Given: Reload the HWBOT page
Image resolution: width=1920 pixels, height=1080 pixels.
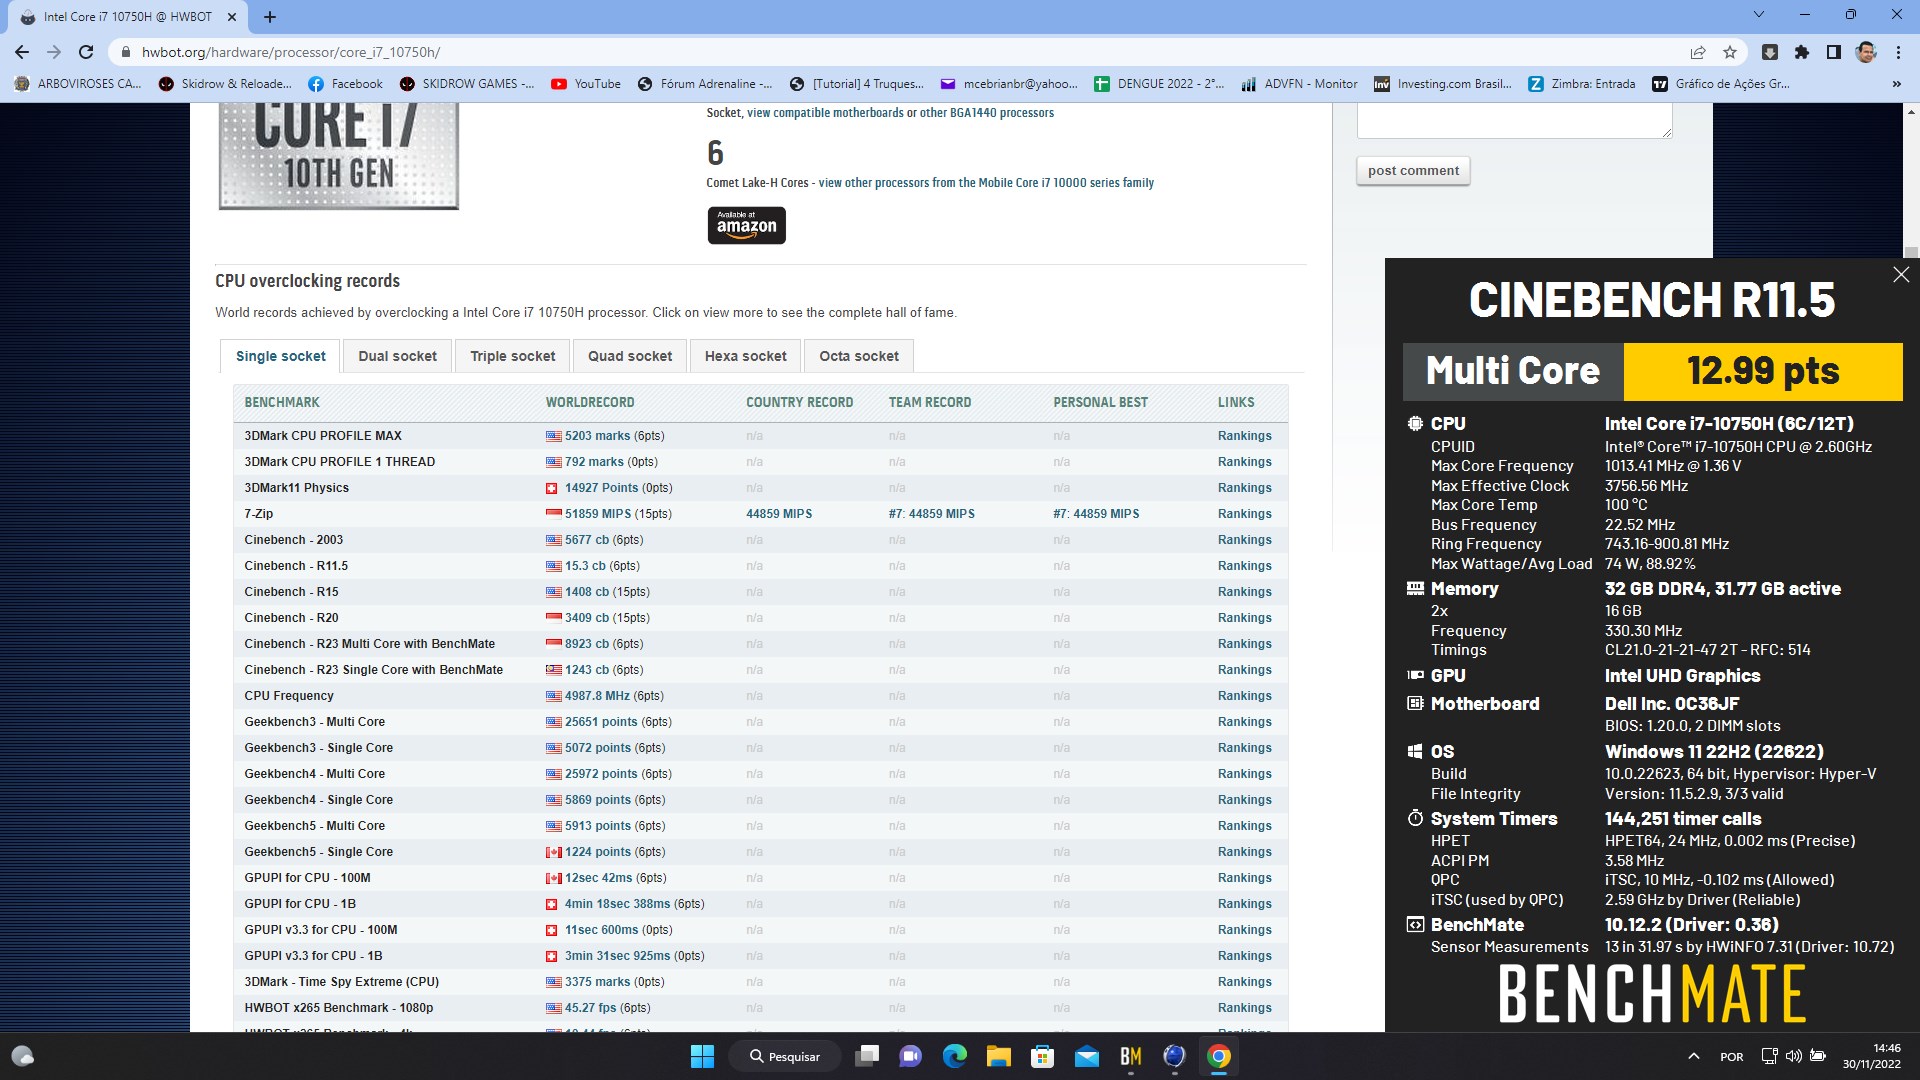Looking at the screenshot, I should pos(86,52).
